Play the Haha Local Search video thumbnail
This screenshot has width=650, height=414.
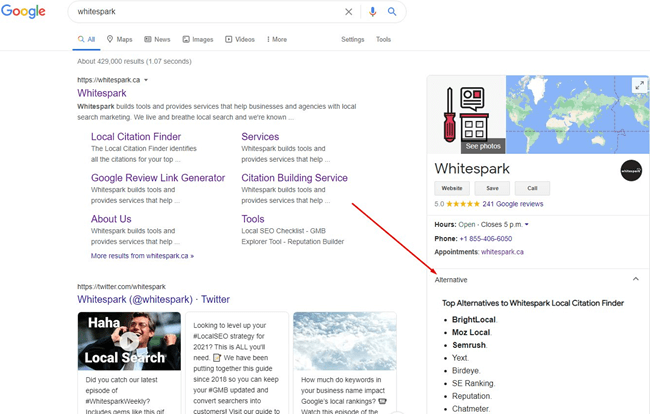[x=130, y=341]
